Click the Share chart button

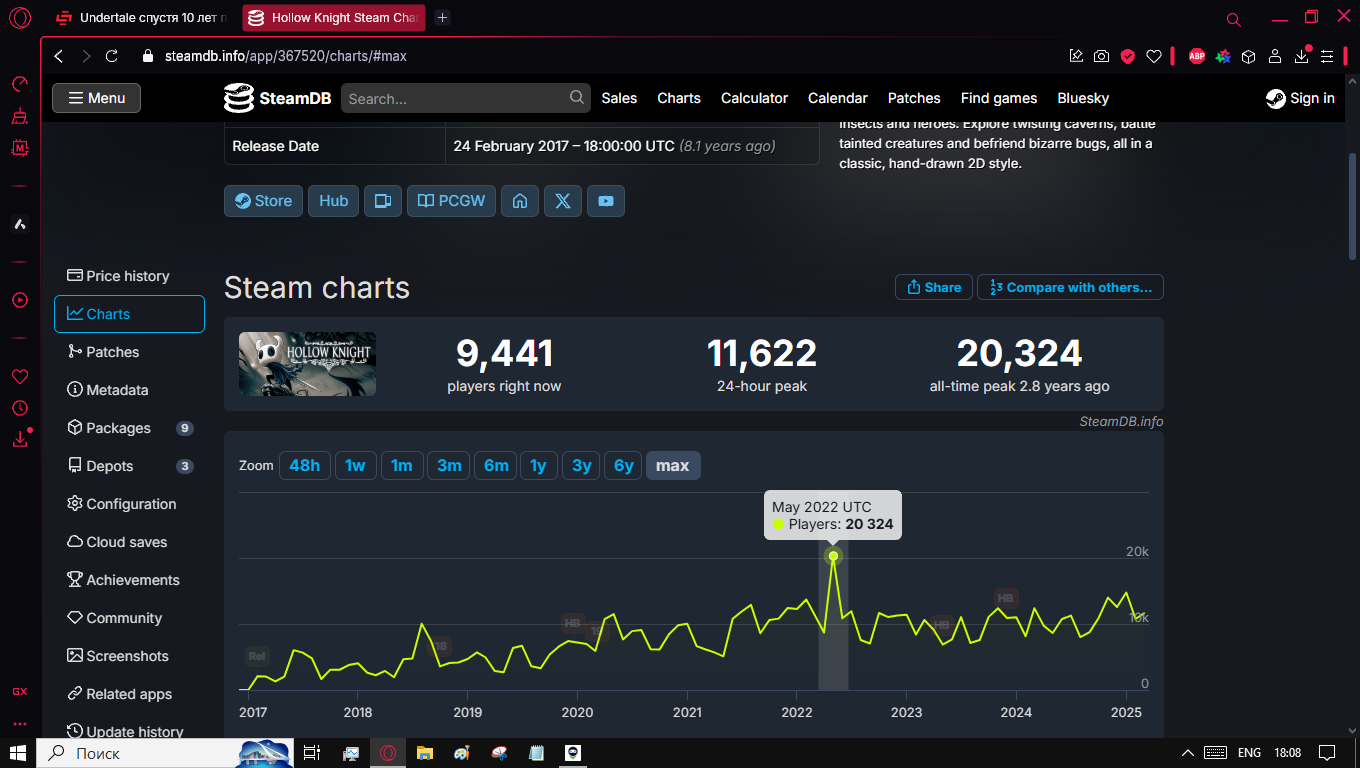[x=934, y=287]
